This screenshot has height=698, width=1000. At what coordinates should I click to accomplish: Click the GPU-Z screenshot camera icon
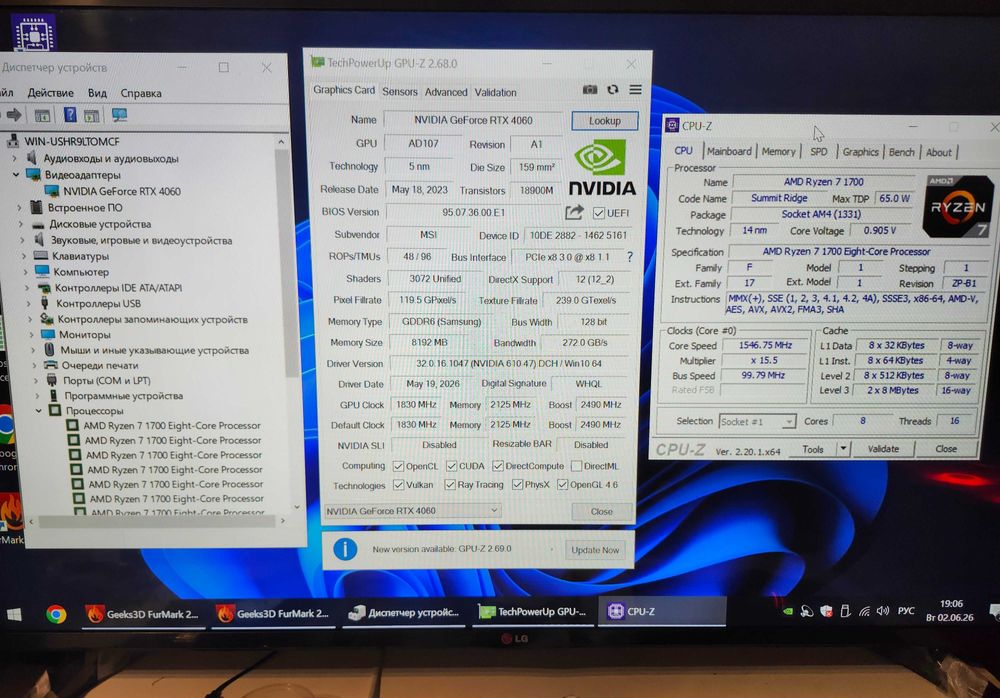pos(590,90)
